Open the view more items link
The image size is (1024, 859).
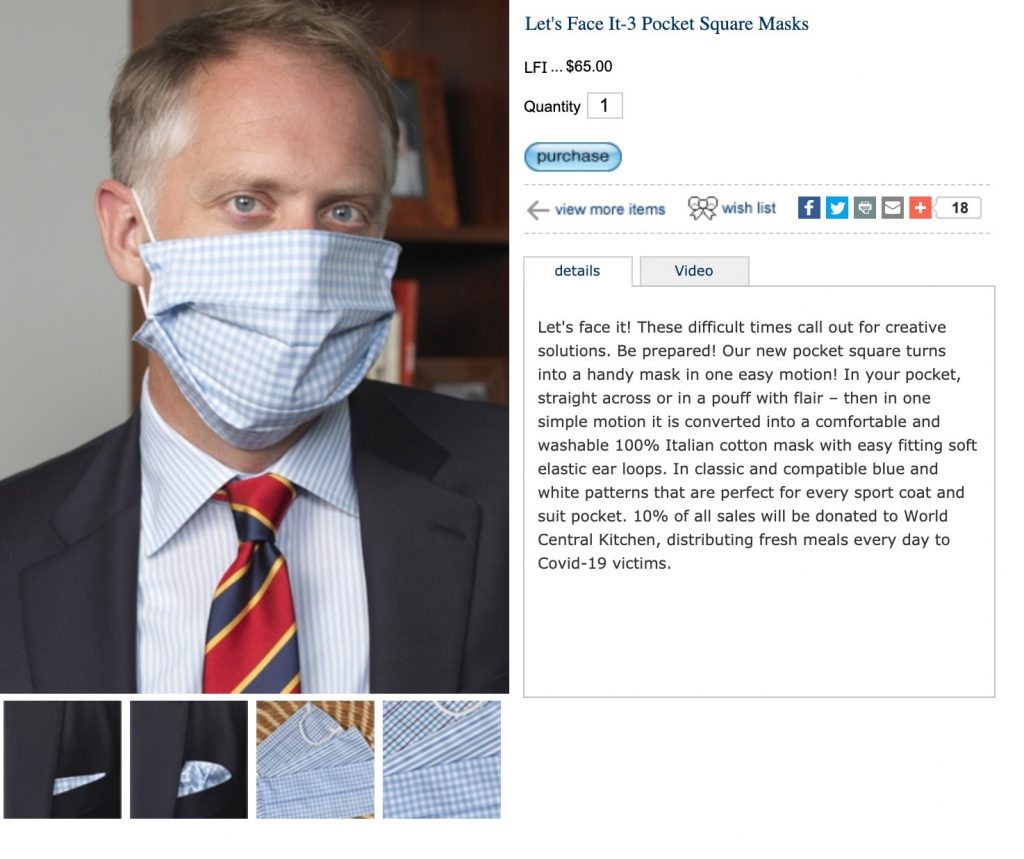click(x=610, y=209)
